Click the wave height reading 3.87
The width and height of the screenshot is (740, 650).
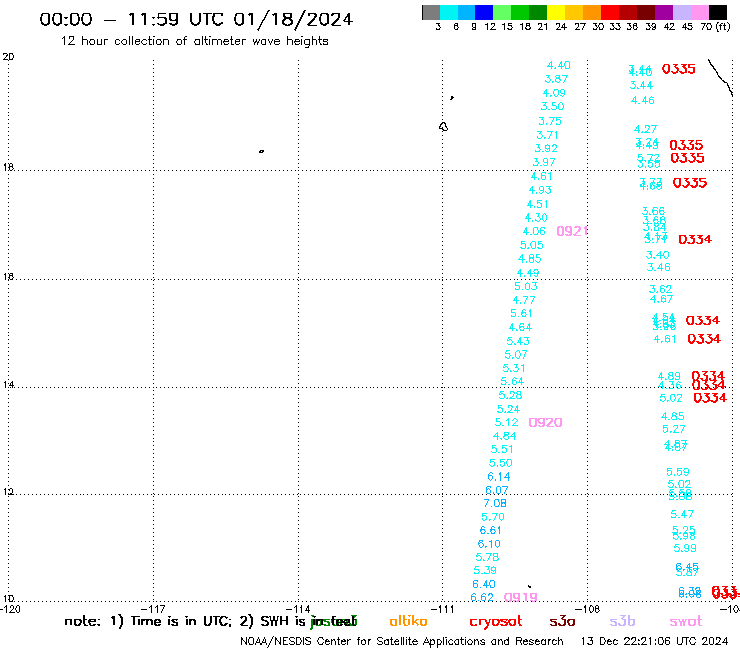tap(556, 79)
